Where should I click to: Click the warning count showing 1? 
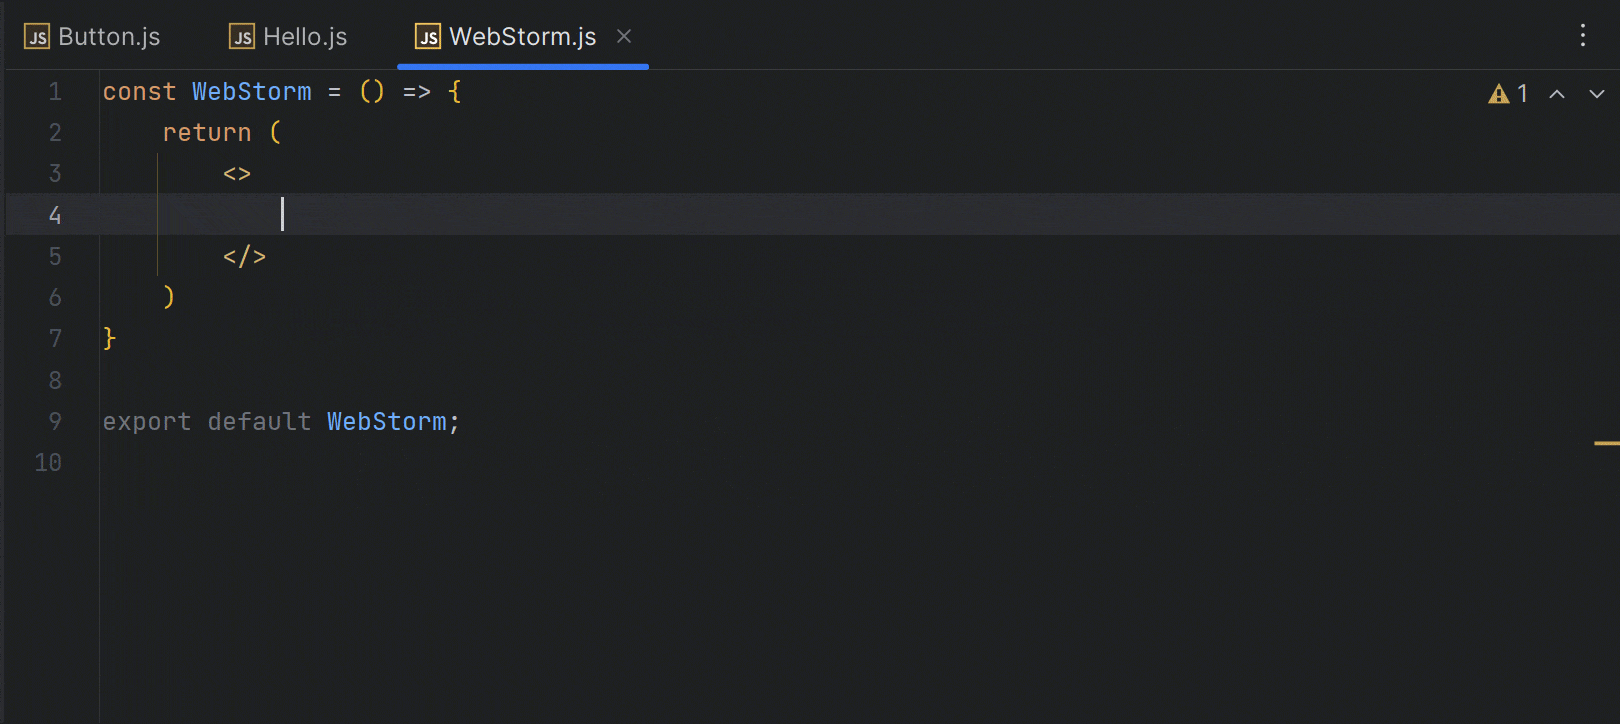(1521, 93)
